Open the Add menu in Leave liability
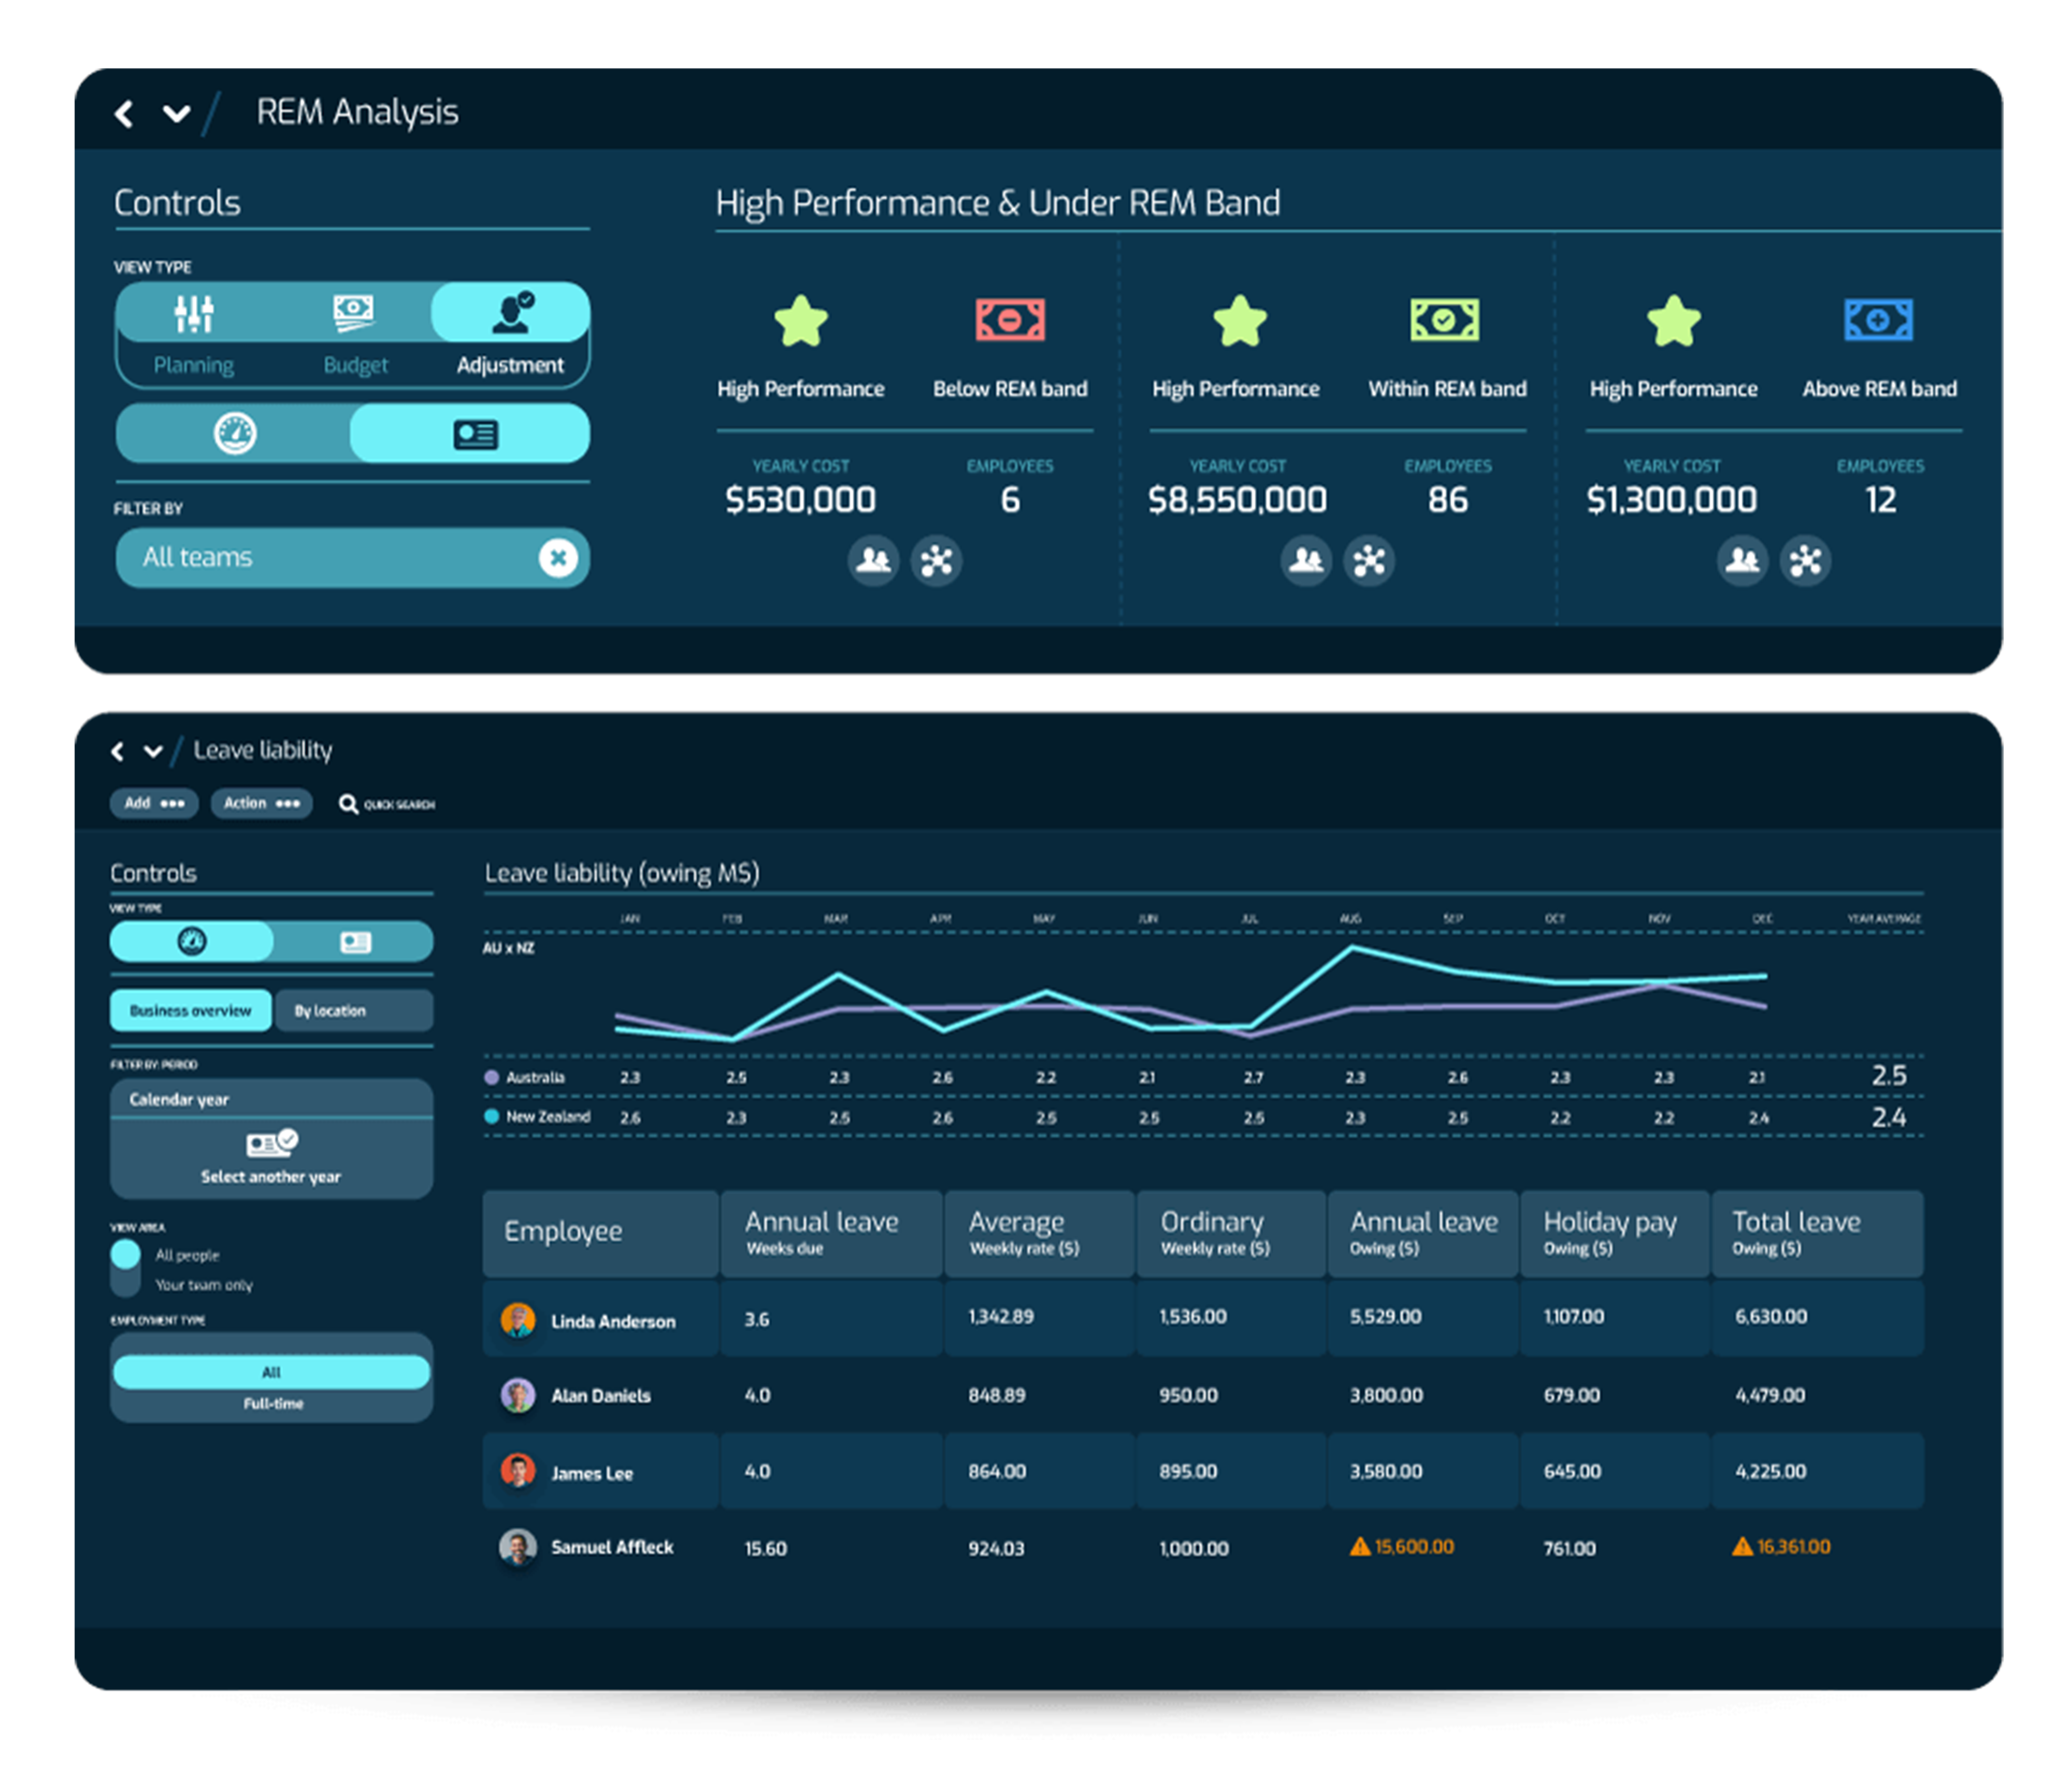Image resolution: width=2072 pixels, height=1767 pixels. coord(154,803)
